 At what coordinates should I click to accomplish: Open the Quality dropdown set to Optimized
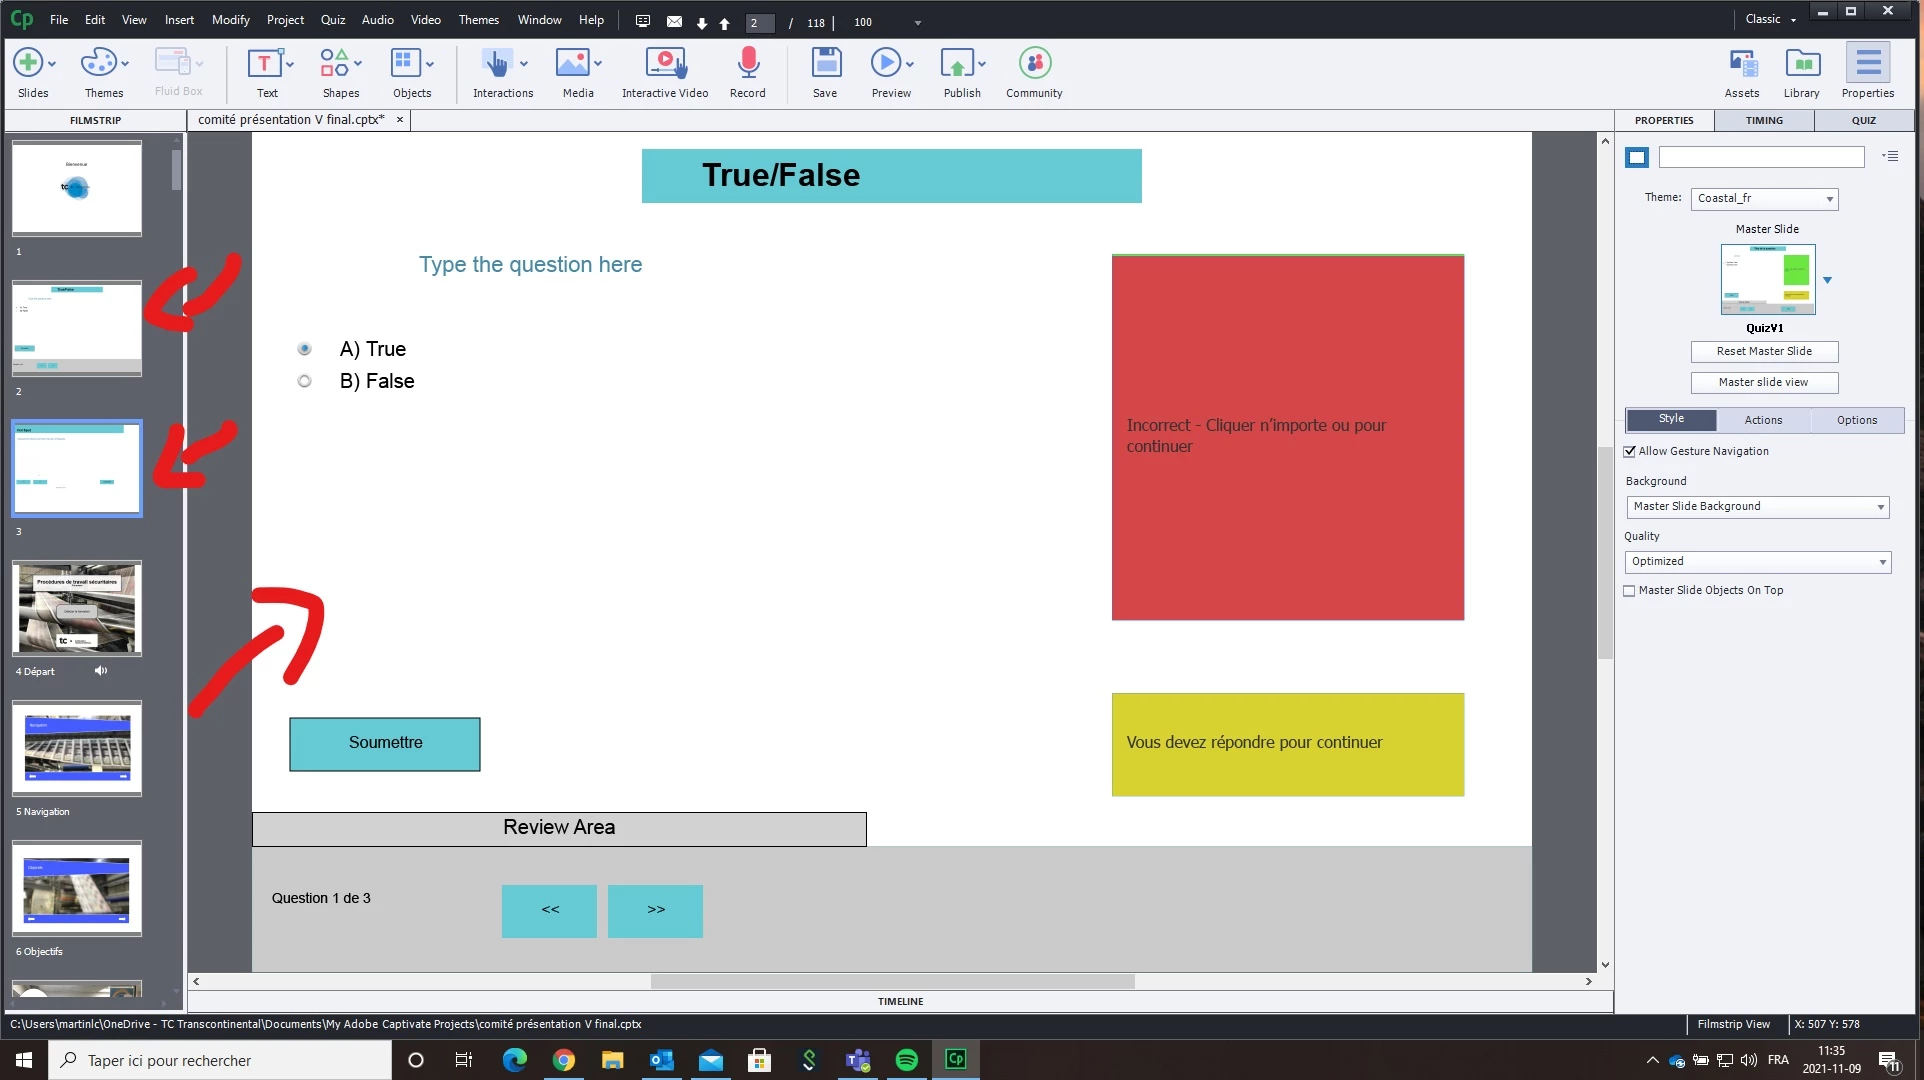pos(1757,562)
